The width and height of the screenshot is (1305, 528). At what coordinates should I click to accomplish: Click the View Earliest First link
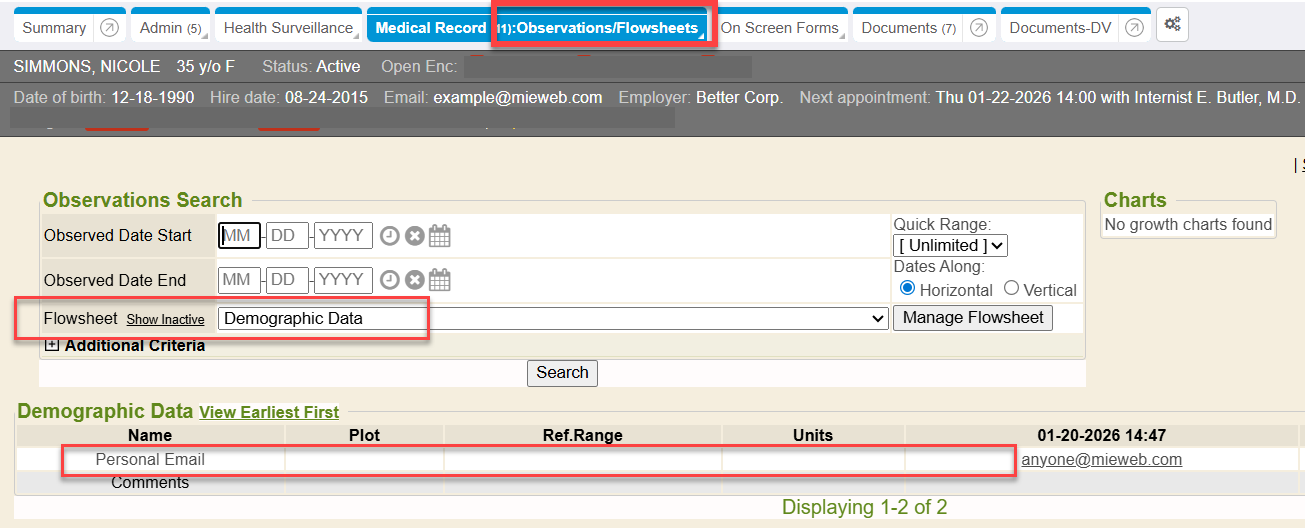pyautogui.click(x=269, y=412)
